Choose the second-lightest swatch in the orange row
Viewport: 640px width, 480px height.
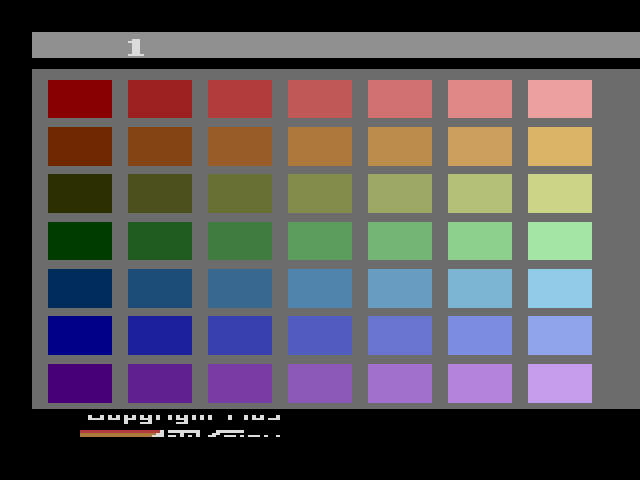point(480,147)
